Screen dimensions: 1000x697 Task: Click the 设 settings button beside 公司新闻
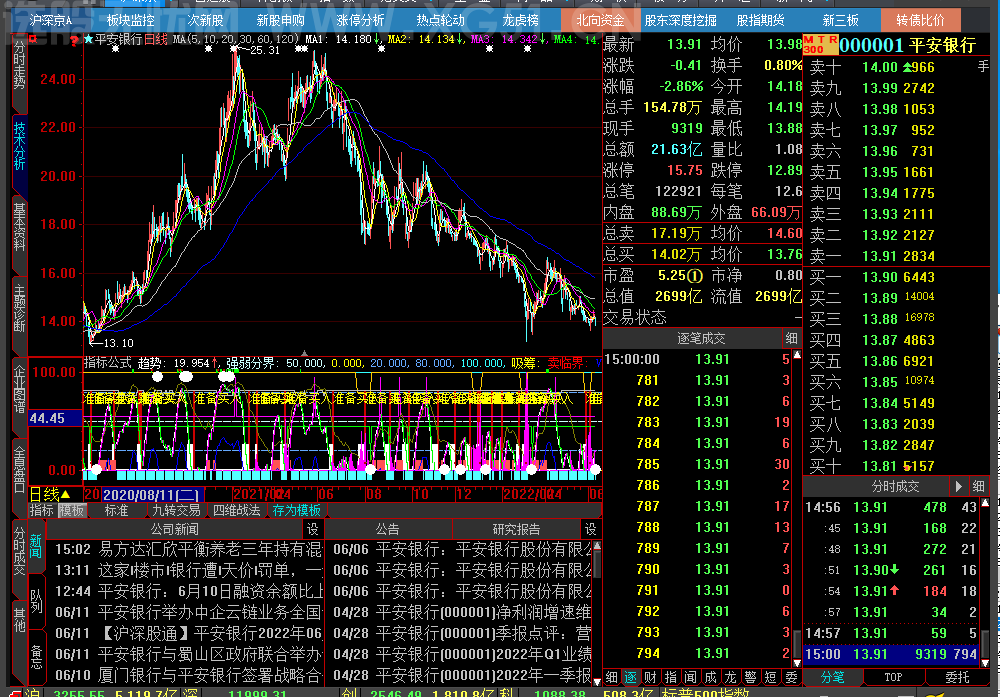pyautogui.click(x=312, y=529)
